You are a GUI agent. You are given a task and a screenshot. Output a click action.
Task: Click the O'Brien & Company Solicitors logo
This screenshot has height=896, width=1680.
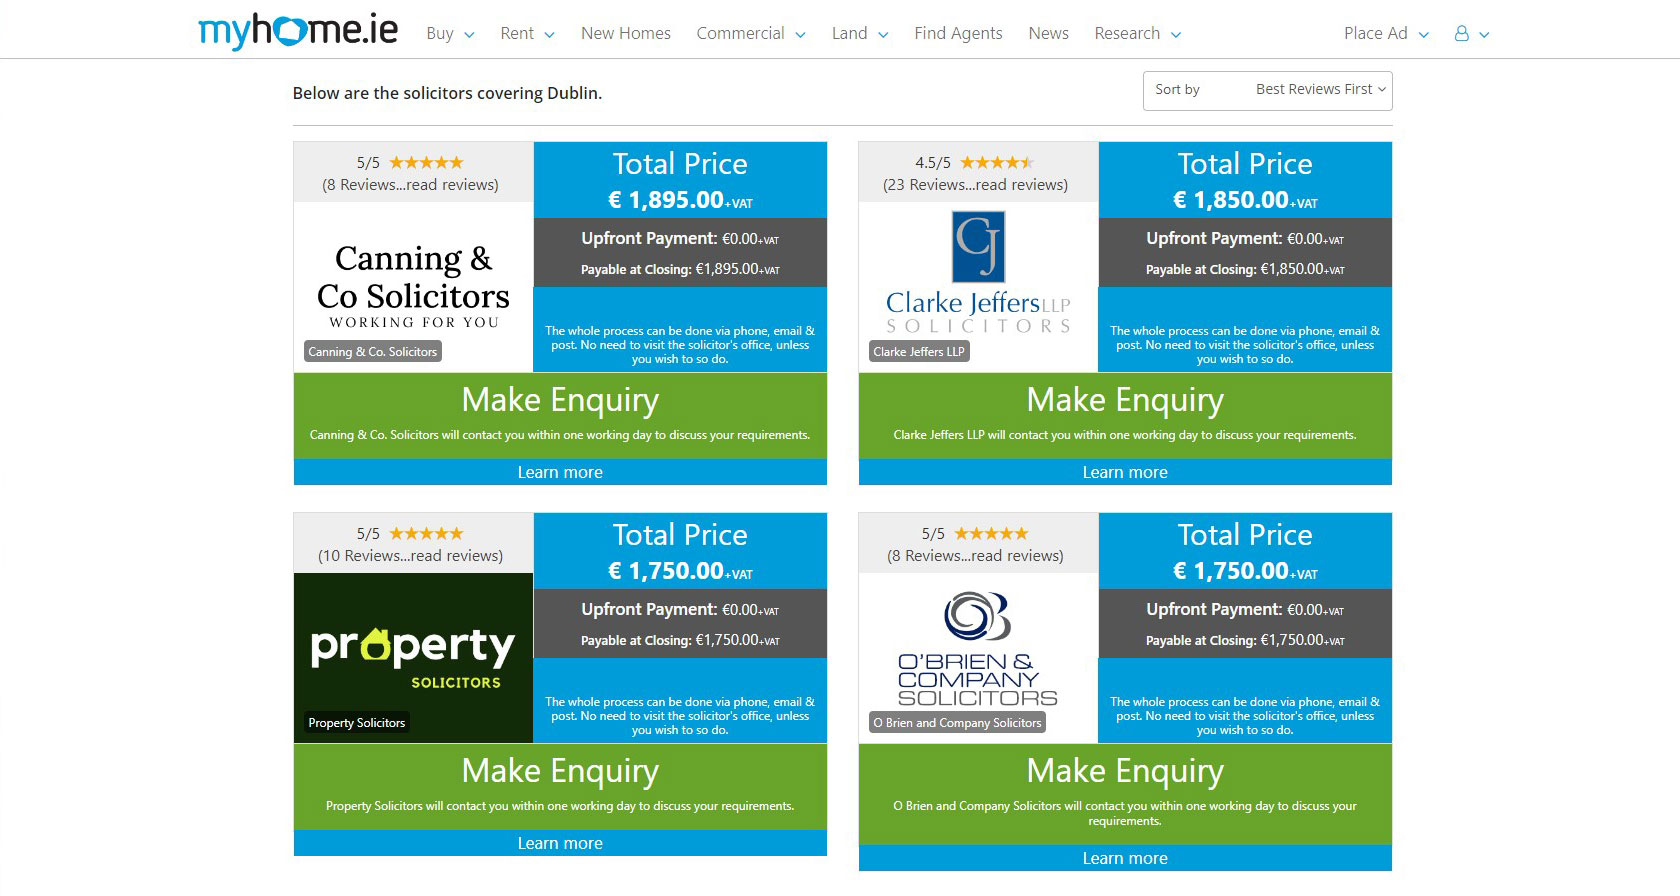point(978,649)
